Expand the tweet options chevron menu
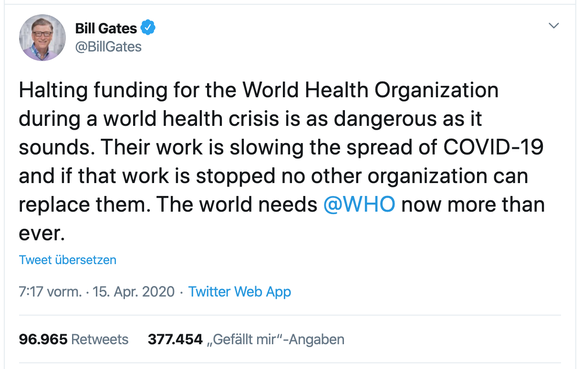This screenshot has height=369, width=582. tap(554, 25)
